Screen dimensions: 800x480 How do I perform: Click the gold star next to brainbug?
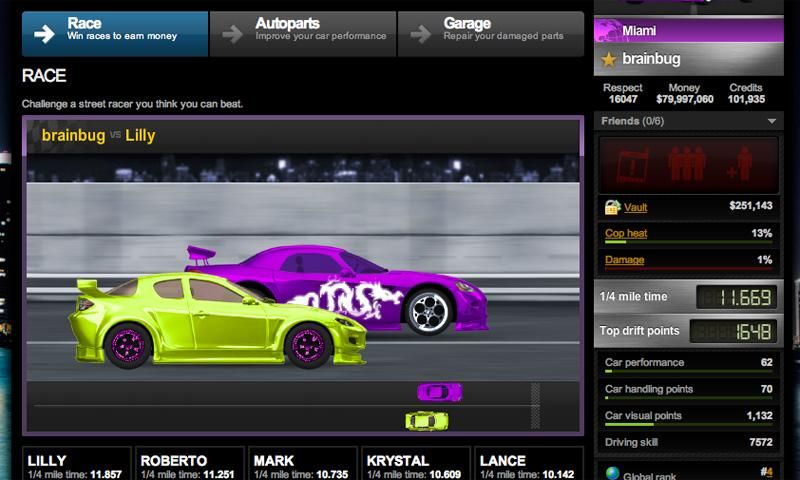[609, 60]
